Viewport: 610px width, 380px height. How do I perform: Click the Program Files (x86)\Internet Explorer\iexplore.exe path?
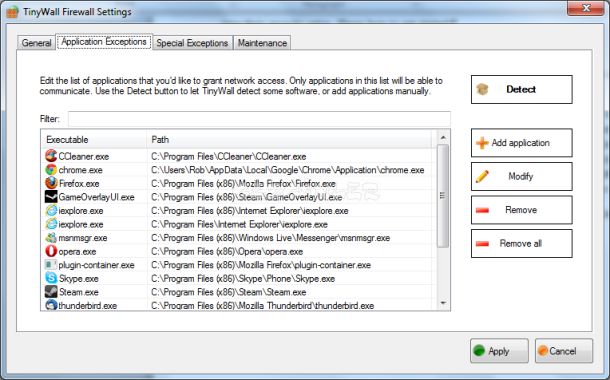pos(249,211)
